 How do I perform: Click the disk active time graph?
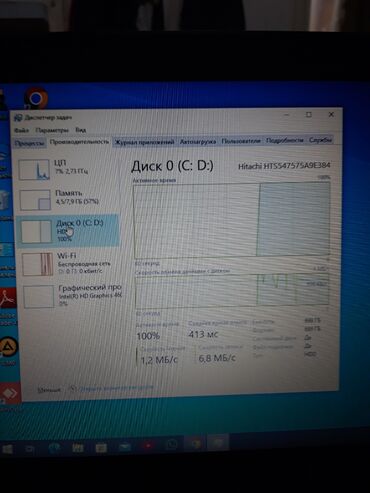(232, 220)
